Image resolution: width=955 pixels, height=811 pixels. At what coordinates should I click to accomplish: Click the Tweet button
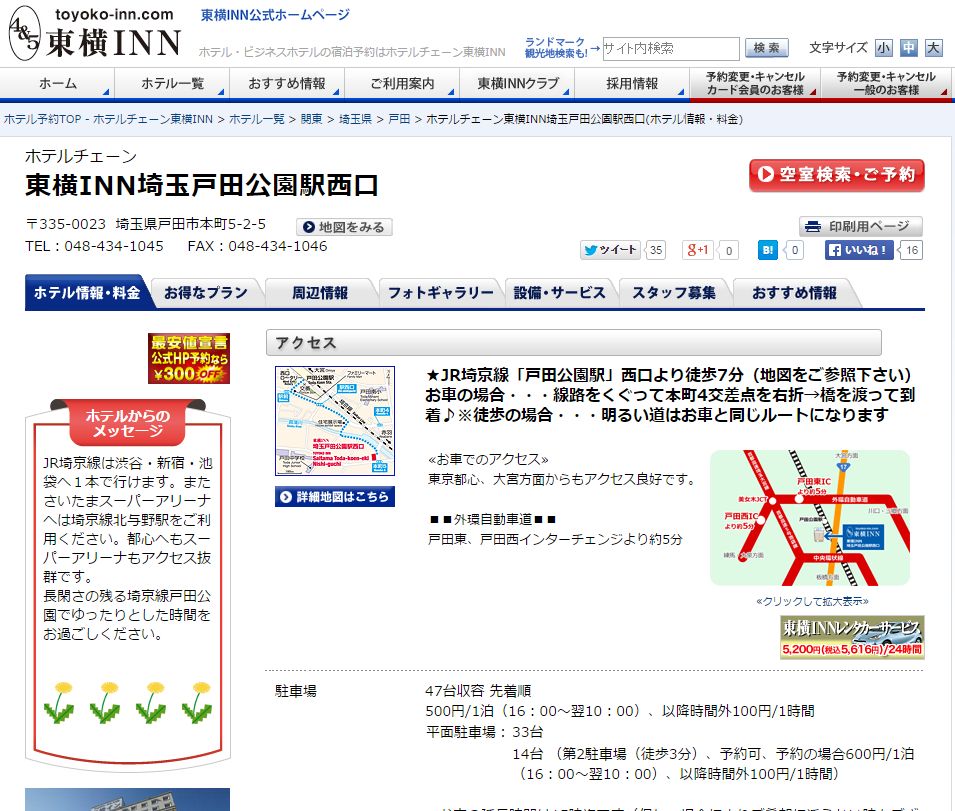(x=610, y=250)
